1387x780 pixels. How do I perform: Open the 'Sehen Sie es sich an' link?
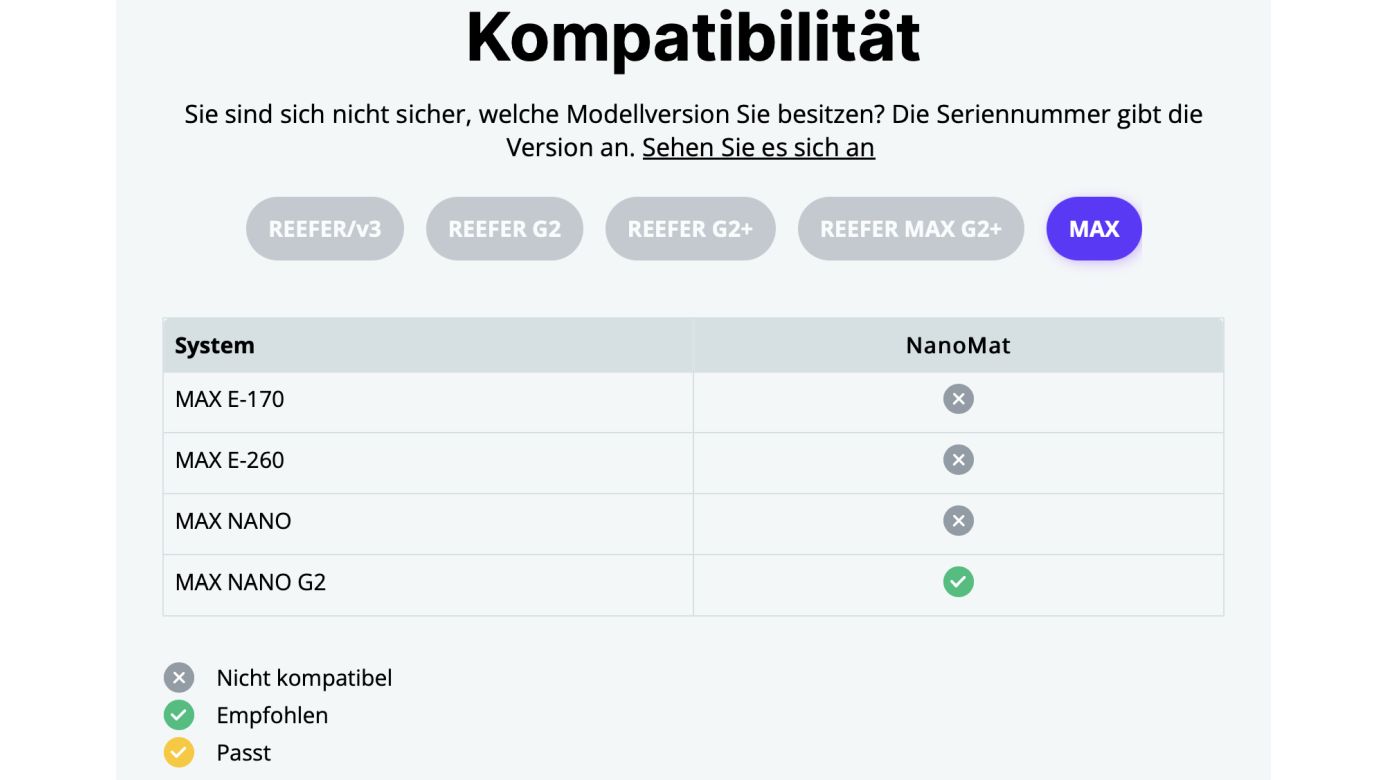[x=758, y=148]
